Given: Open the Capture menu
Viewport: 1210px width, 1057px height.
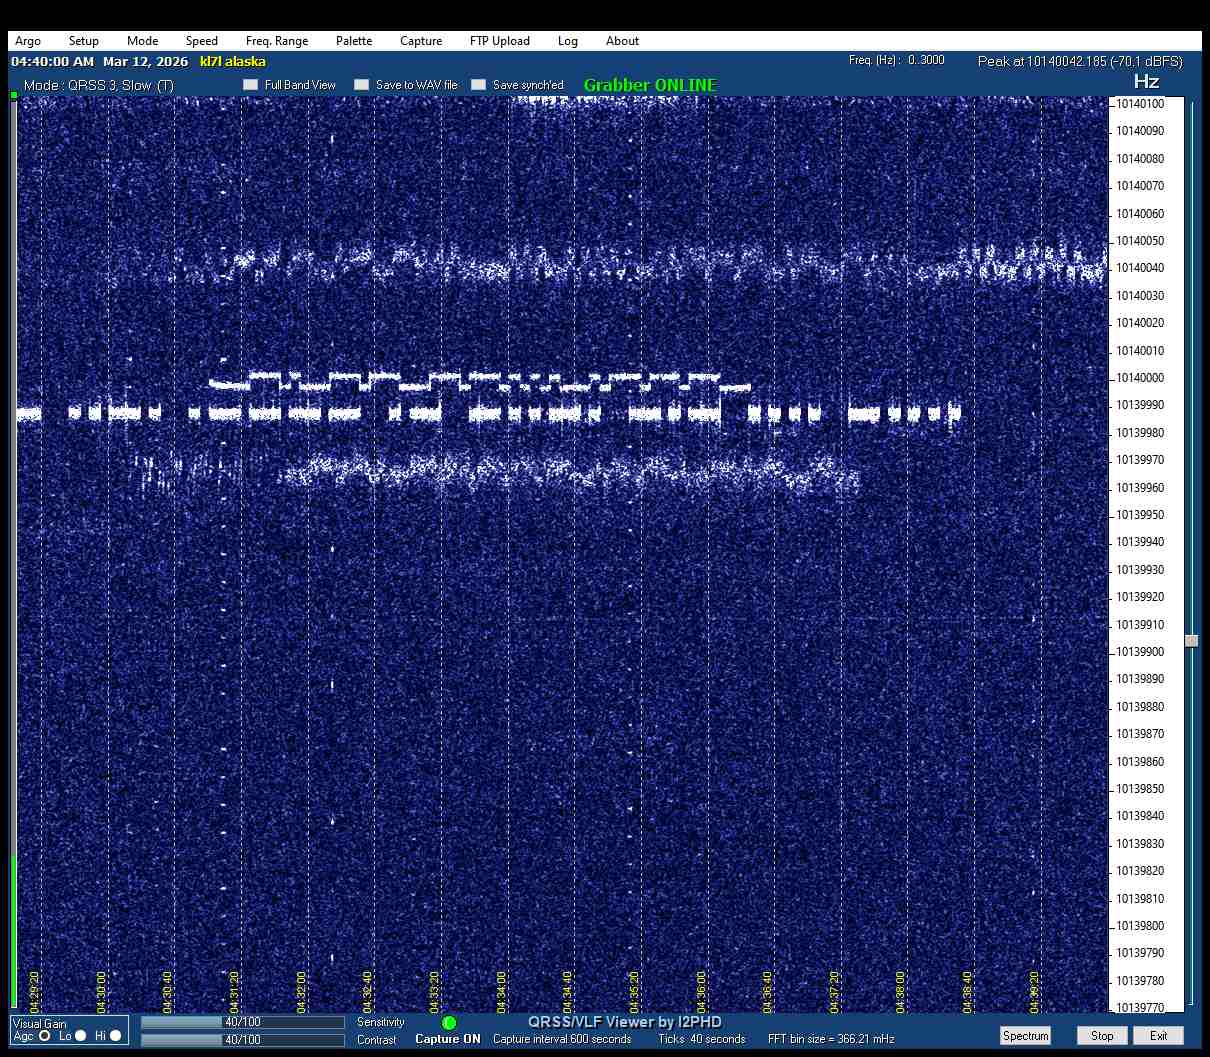Looking at the screenshot, I should [x=421, y=41].
